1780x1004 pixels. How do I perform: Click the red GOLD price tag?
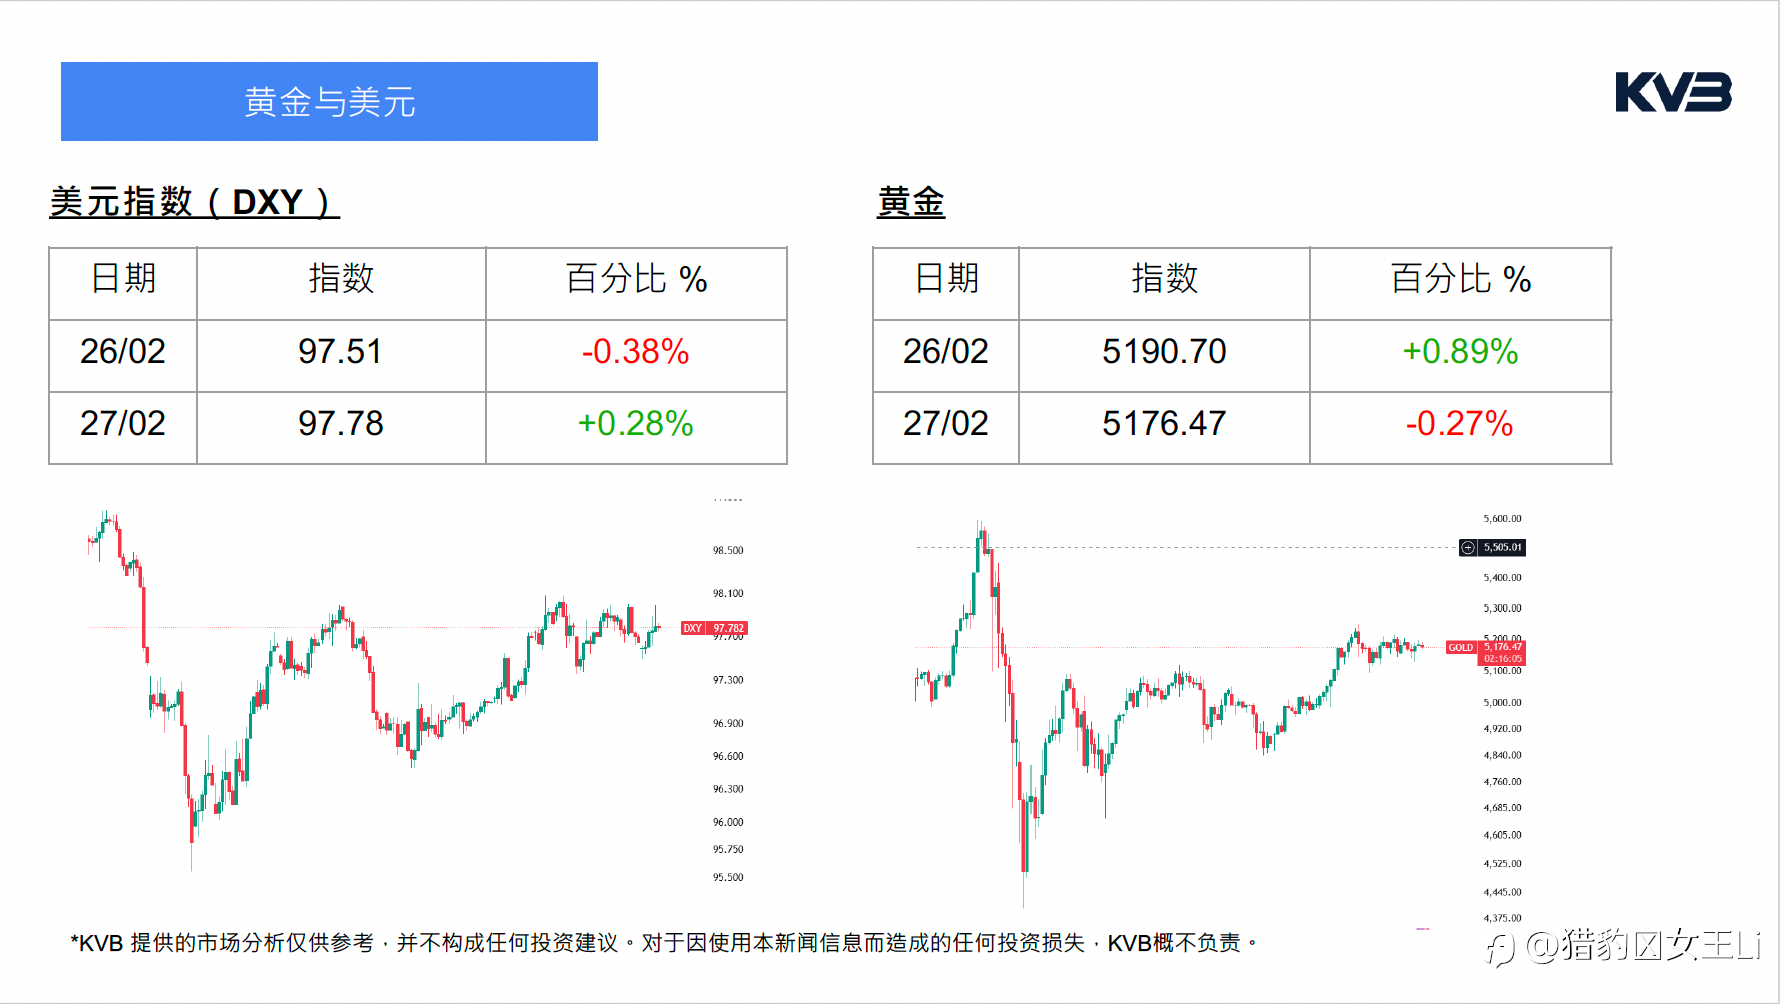[1485, 652]
